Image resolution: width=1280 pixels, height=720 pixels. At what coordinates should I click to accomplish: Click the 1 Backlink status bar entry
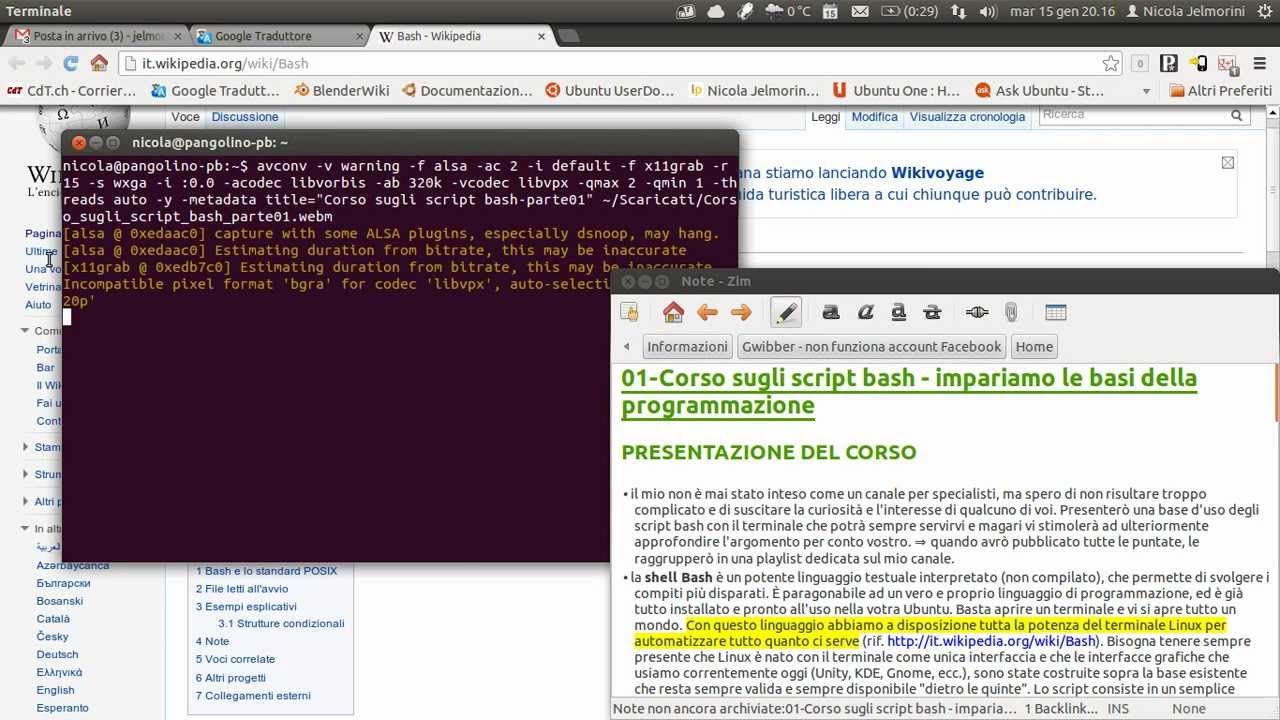(x=1060, y=709)
